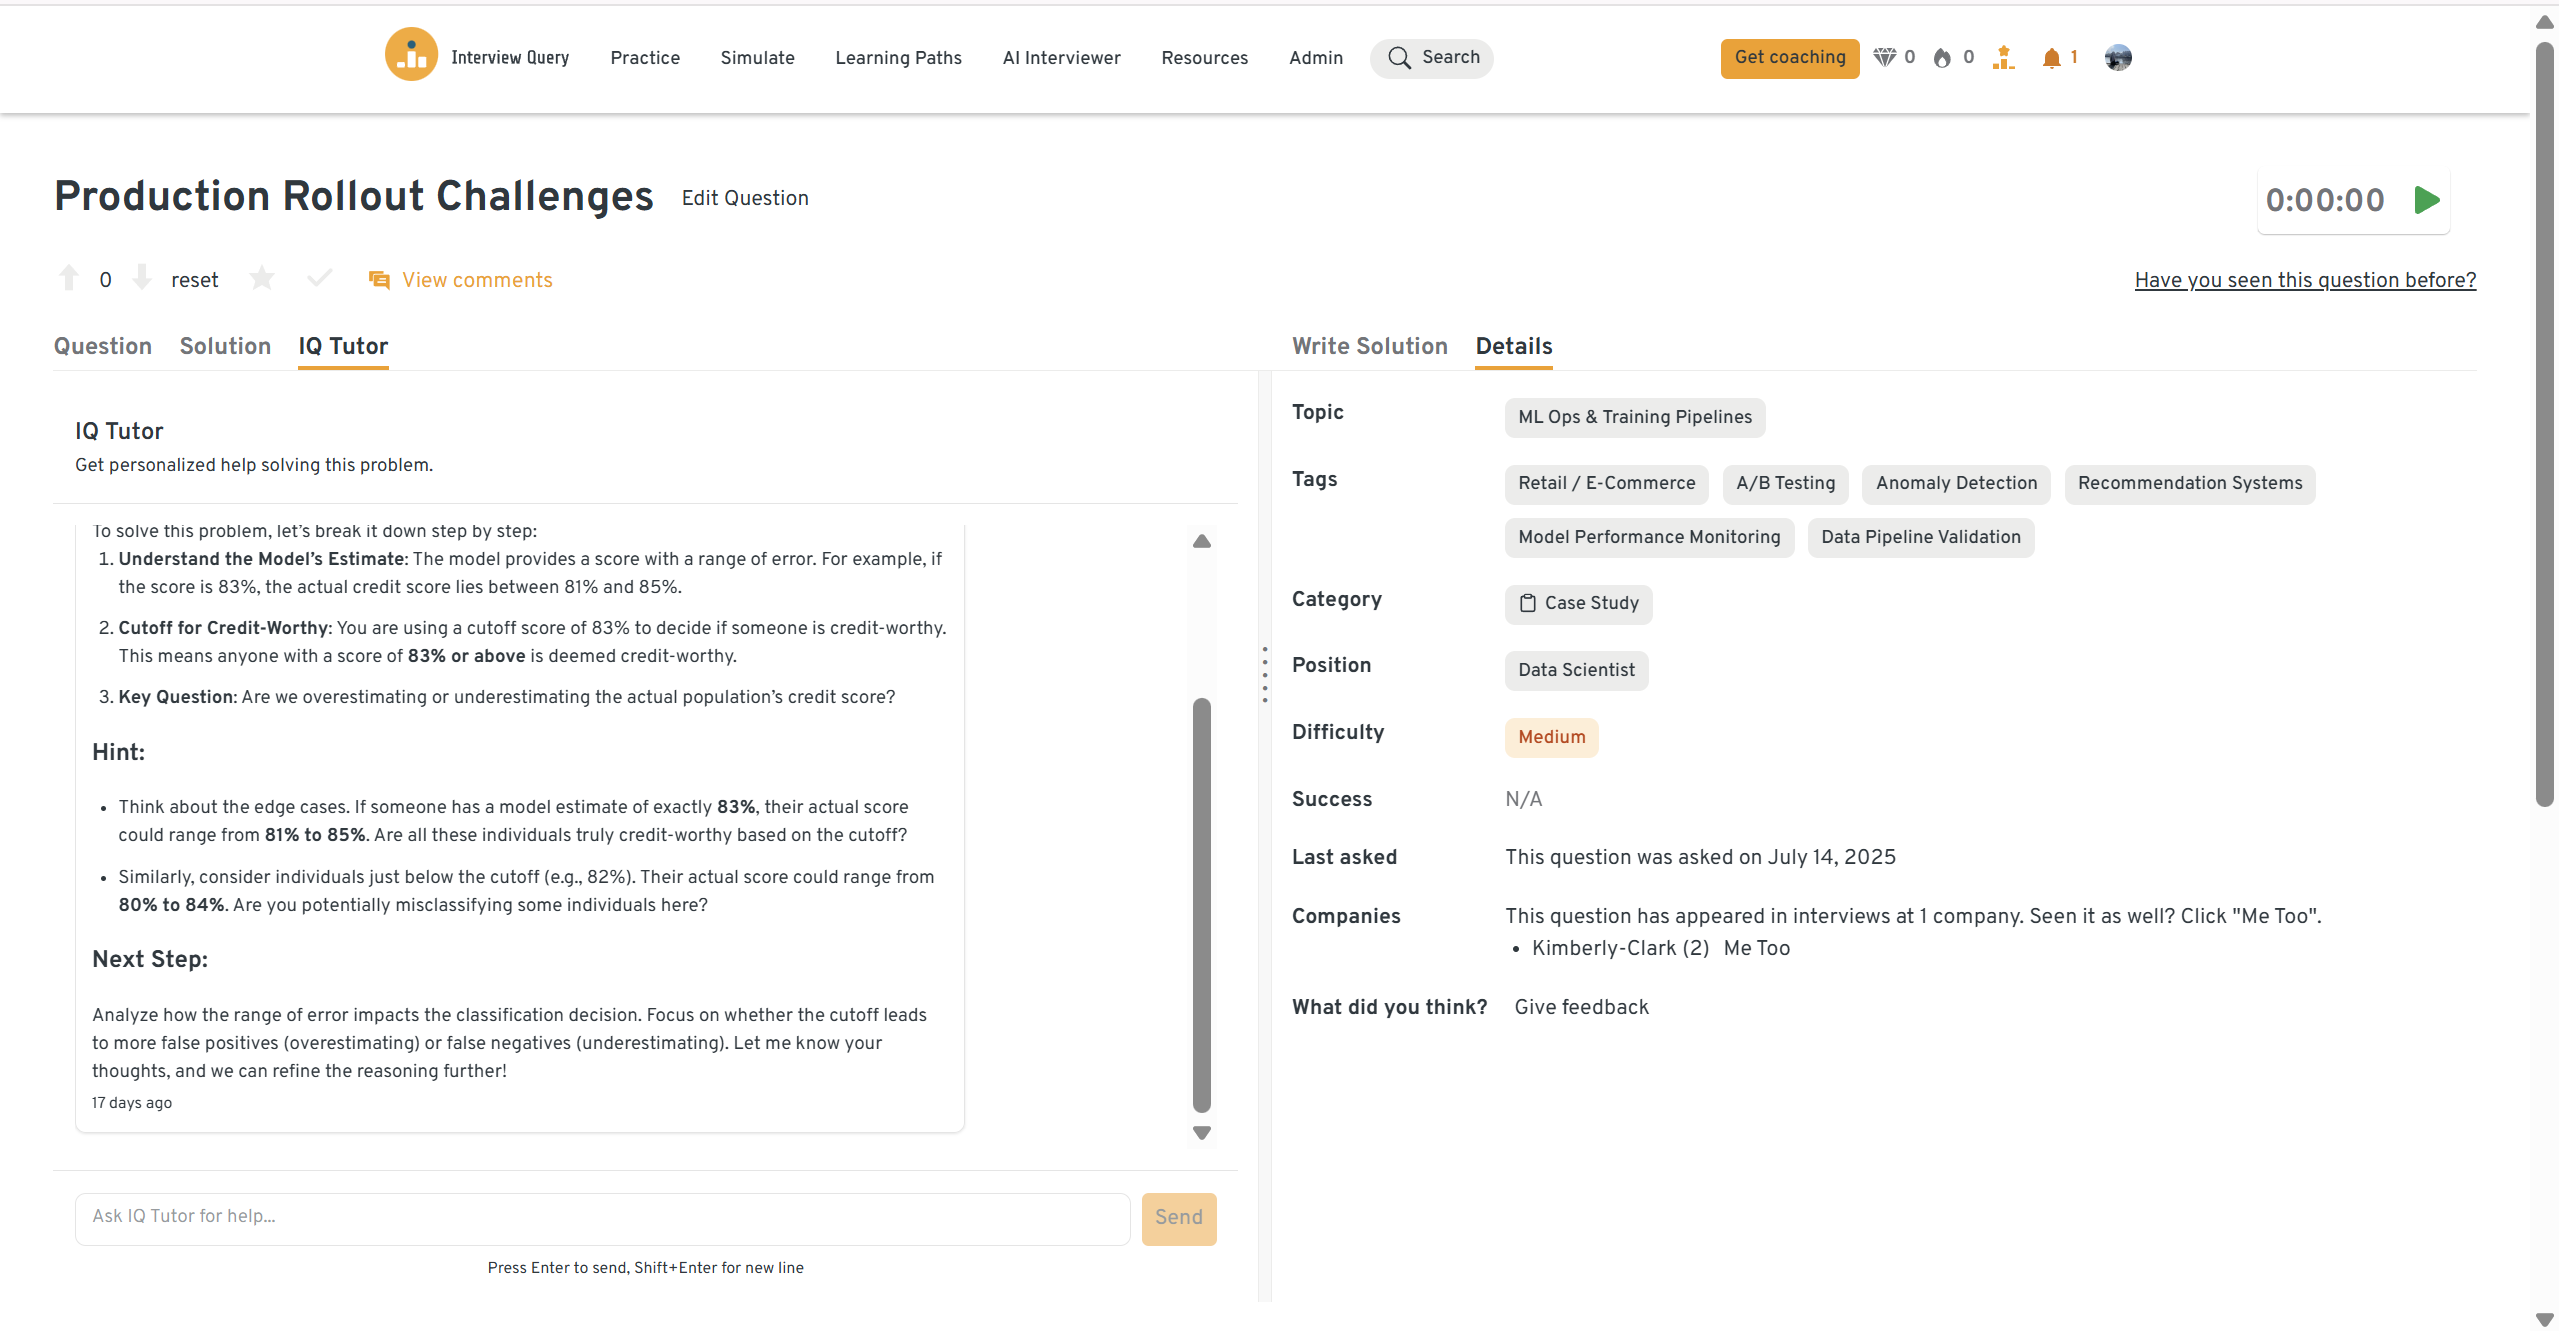This screenshot has height=1331, width=2559.
Task: Click the flame streak icon
Action: click(1942, 58)
